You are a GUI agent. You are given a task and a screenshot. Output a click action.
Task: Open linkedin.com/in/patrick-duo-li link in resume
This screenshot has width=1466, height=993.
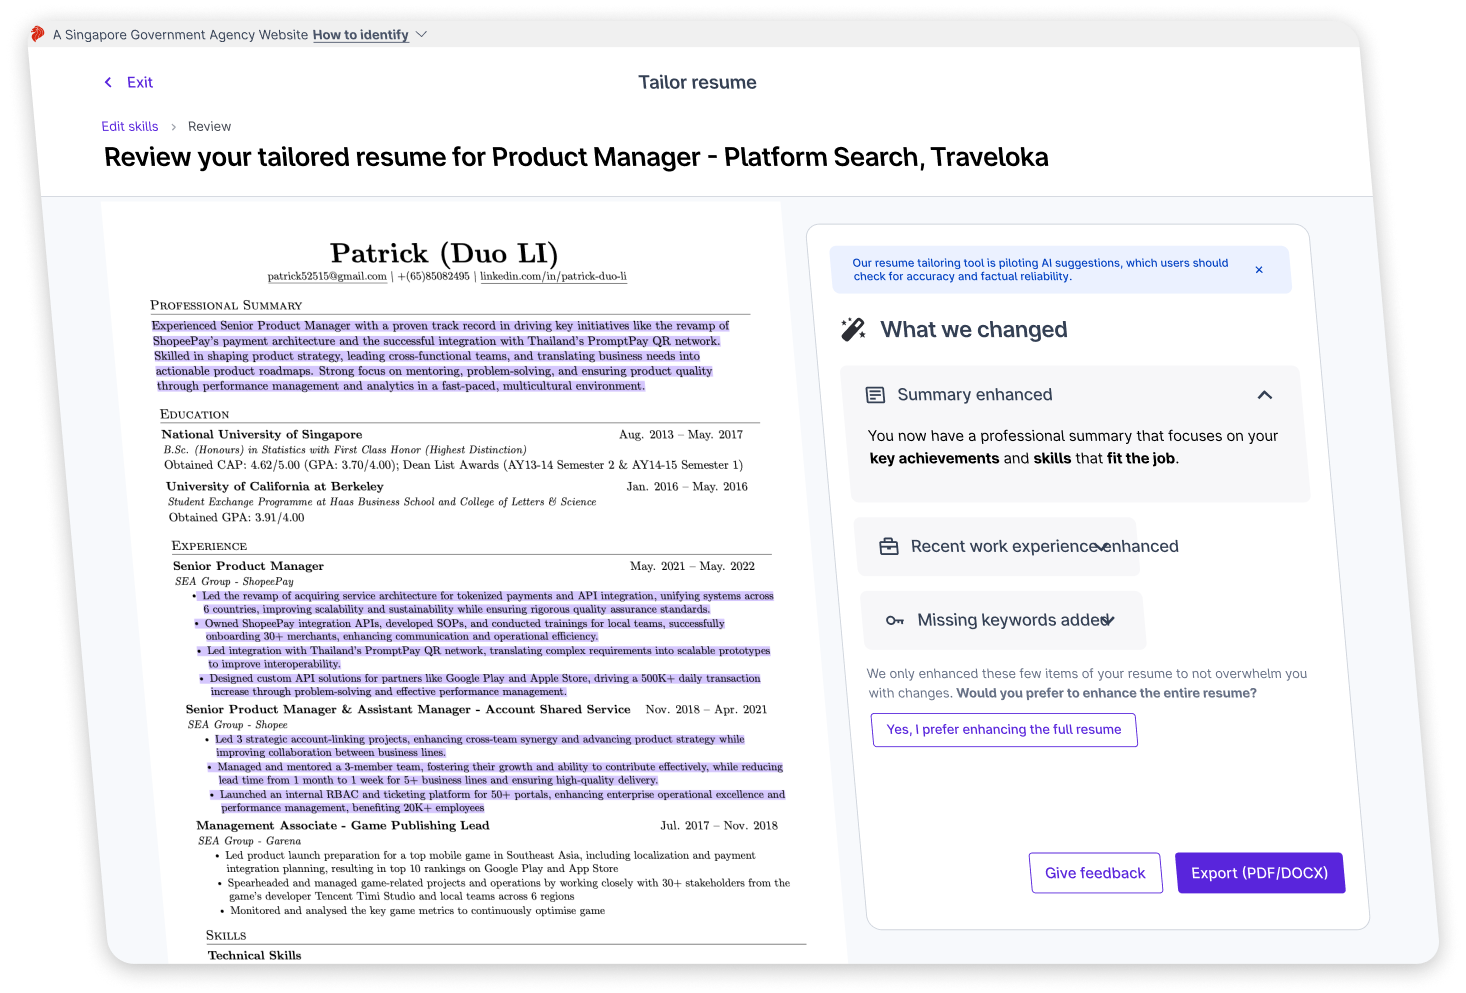553,276
